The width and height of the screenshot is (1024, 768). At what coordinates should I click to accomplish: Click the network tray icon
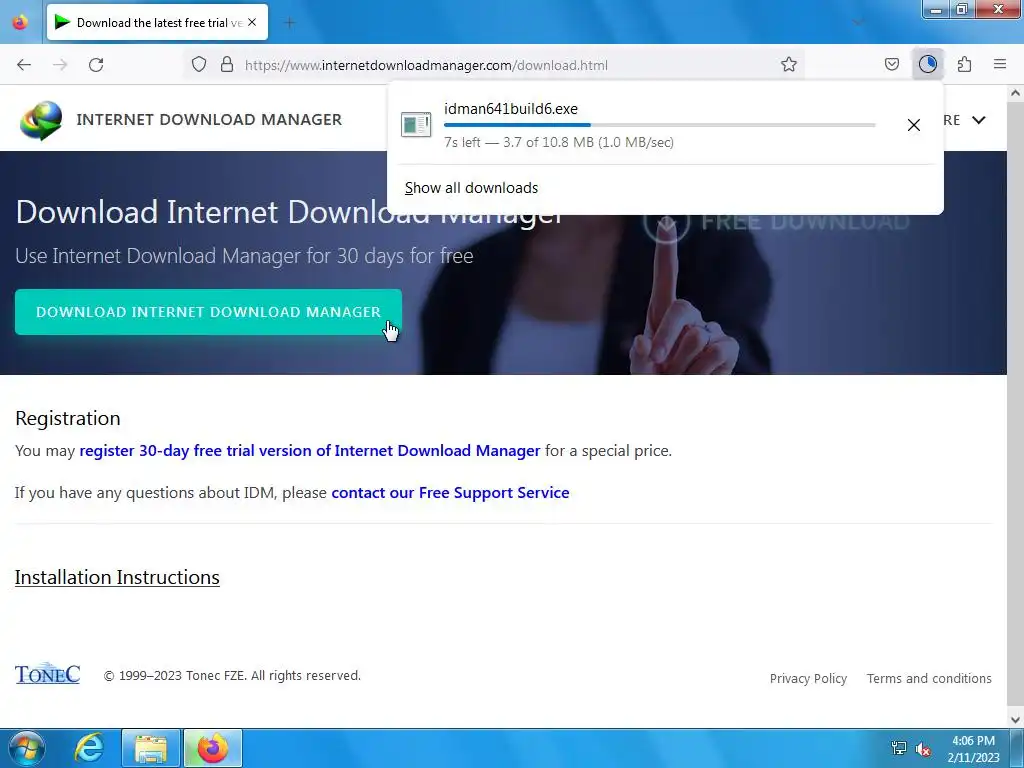[899, 748]
